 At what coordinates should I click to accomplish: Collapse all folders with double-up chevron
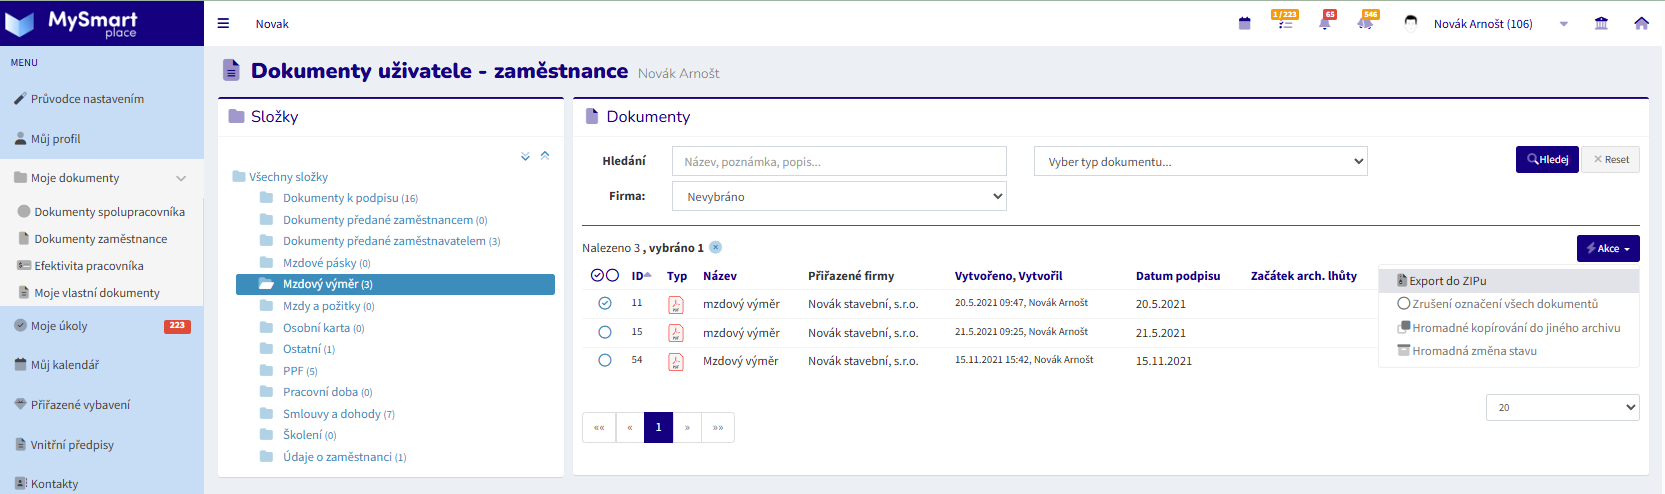tap(545, 155)
